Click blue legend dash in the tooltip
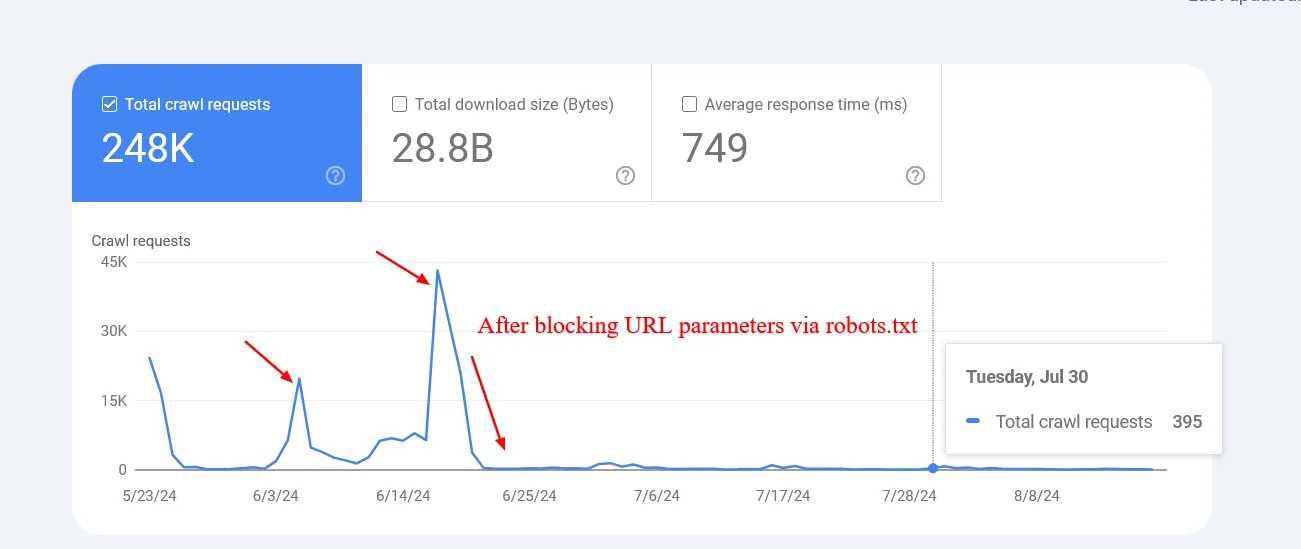 pos(973,422)
